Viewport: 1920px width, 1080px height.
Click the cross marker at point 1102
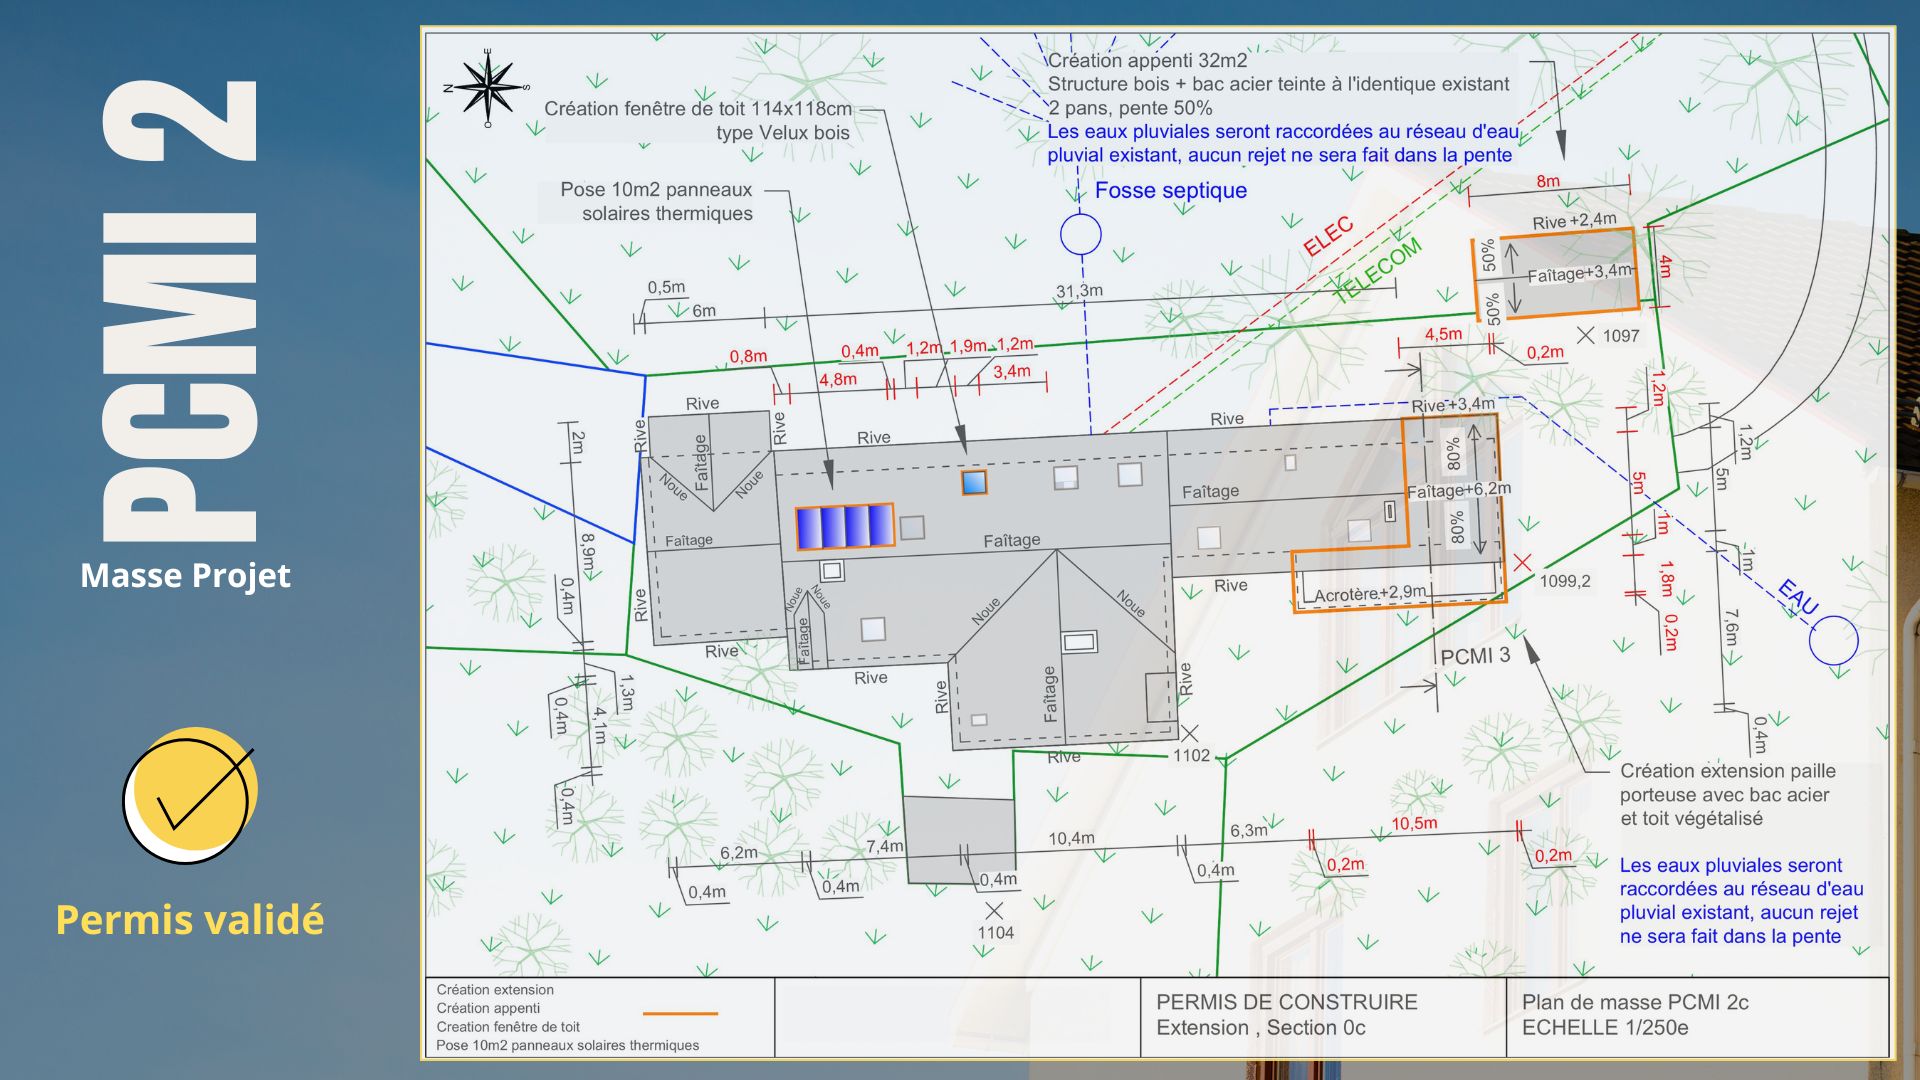pyautogui.click(x=1190, y=734)
